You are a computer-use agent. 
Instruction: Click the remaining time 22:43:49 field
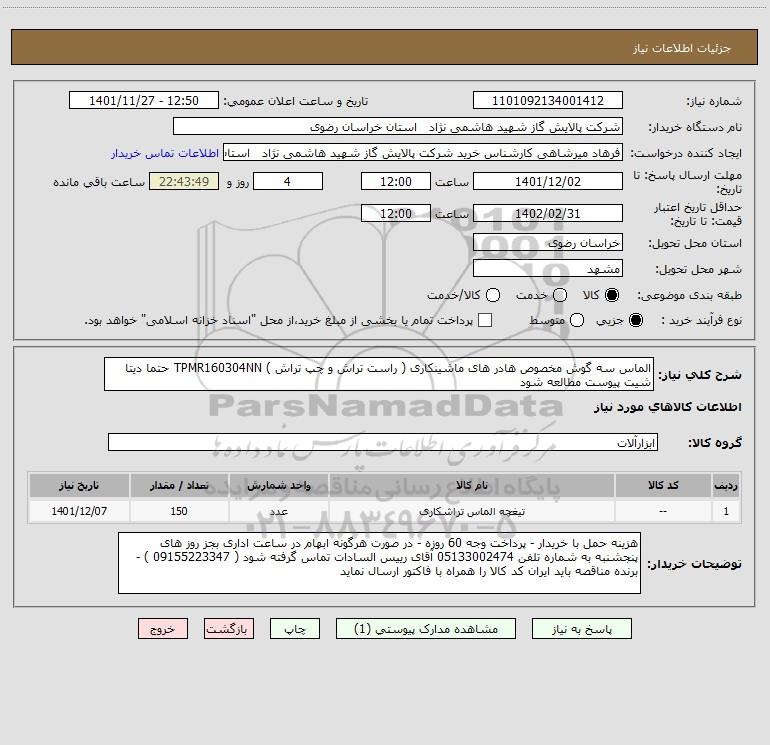pos(184,181)
